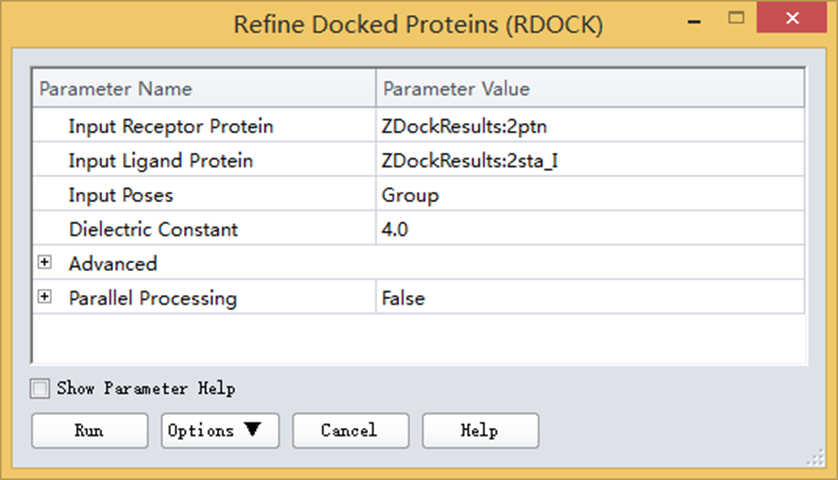The image size is (838, 480).
Task: Click the Input Poses value Group
Action: [x=590, y=195]
